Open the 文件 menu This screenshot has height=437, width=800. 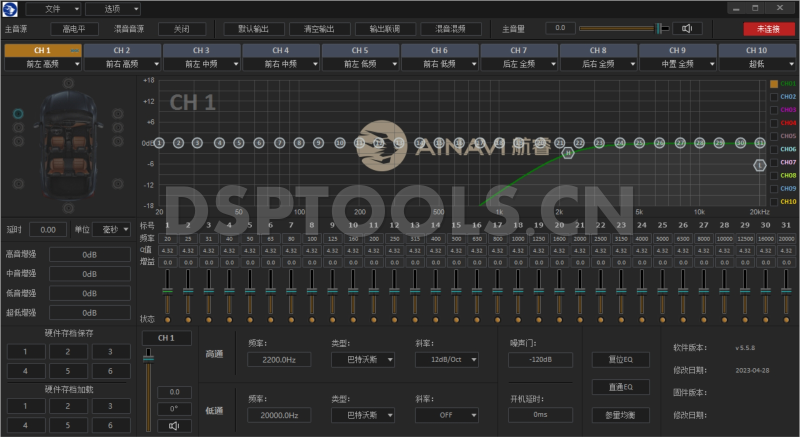[x=58, y=8]
